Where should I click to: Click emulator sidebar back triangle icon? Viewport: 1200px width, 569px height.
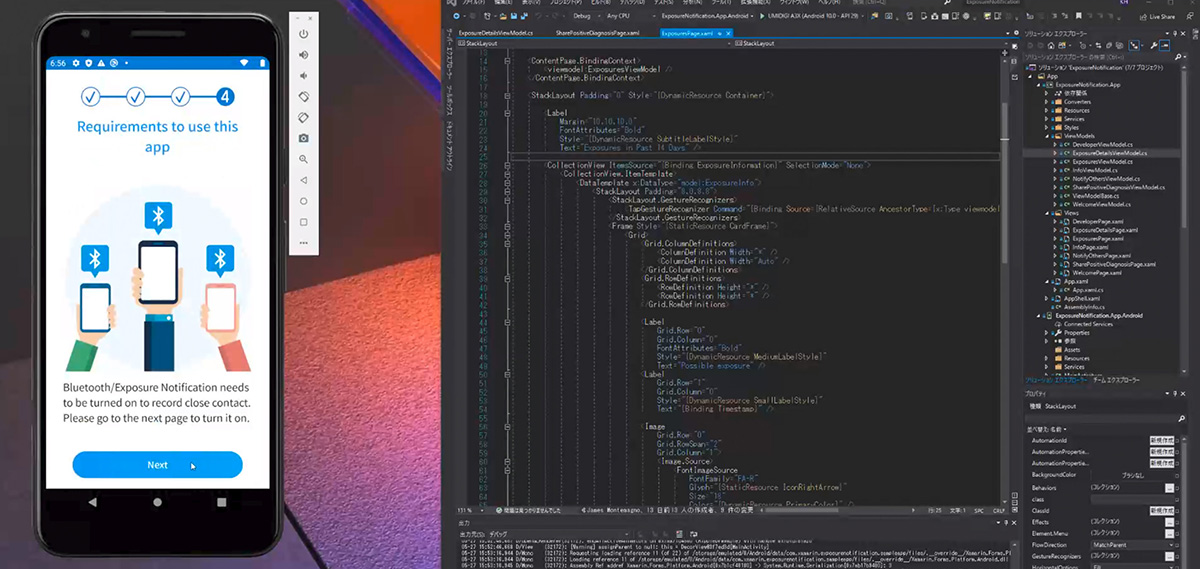pyautogui.click(x=304, y=180)
